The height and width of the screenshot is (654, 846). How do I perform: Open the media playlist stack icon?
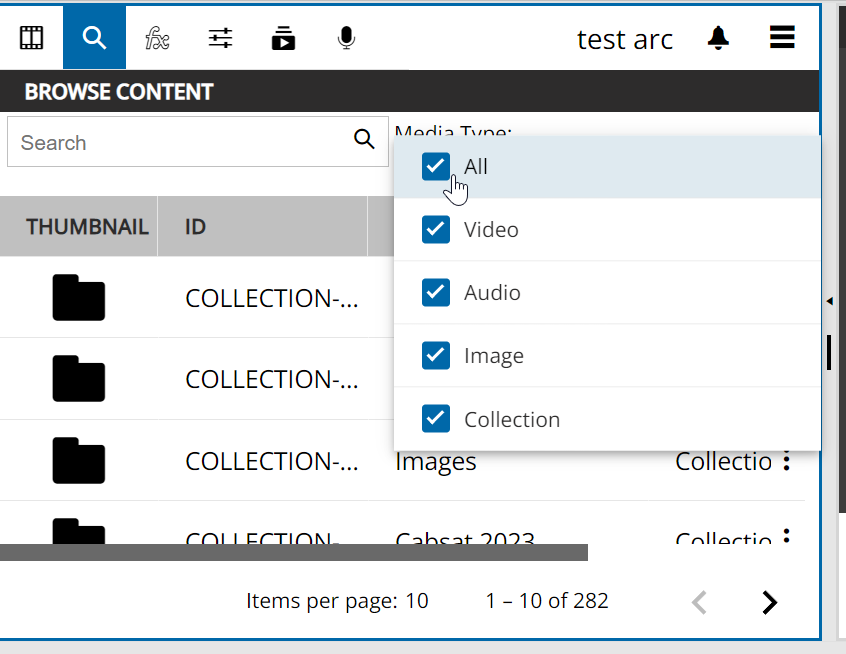[283, 38]
